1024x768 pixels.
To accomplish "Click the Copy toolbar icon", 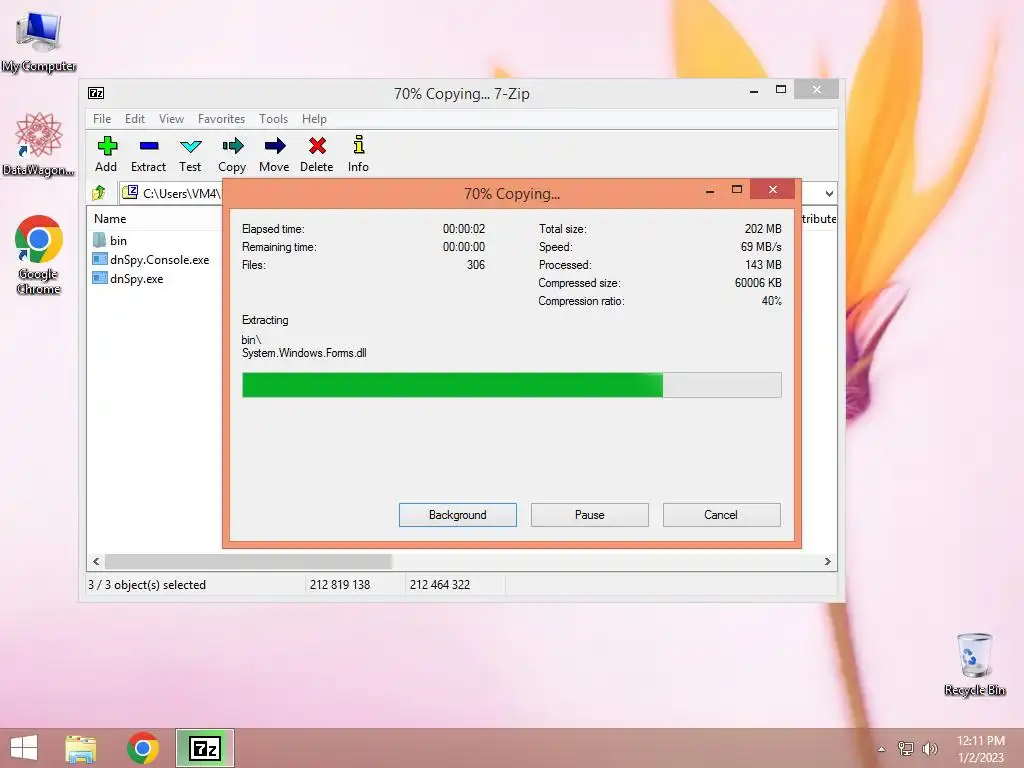I will 232,153.
